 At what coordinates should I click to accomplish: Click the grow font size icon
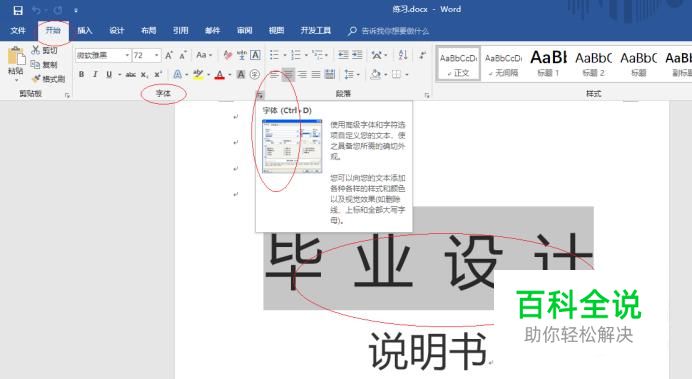click(169, 55)
